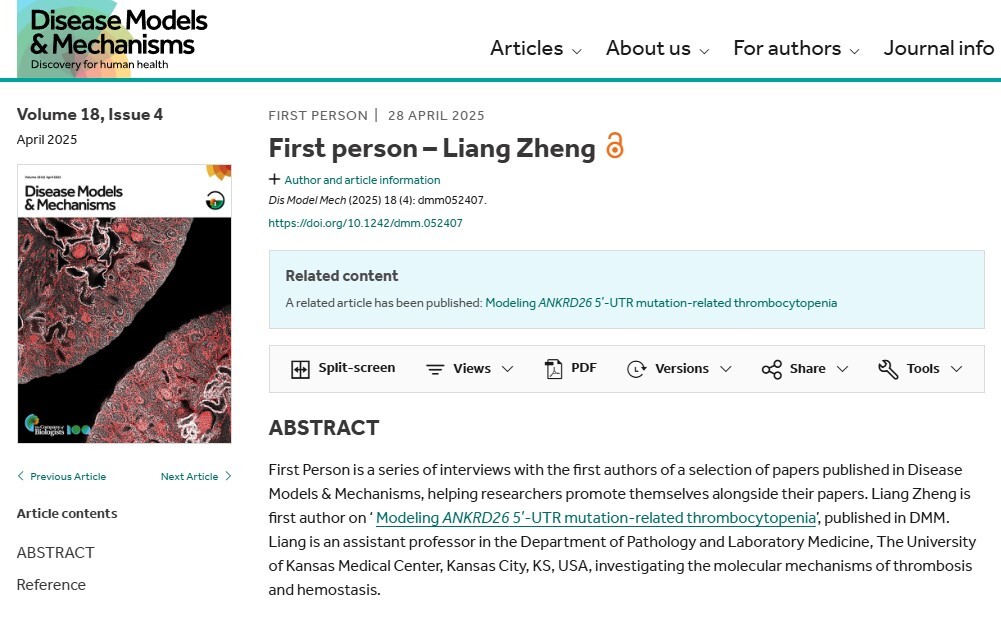Viewport: 1001px width, 626px height.
Task: Click the PDF document icon
Action: pos(554,369)
